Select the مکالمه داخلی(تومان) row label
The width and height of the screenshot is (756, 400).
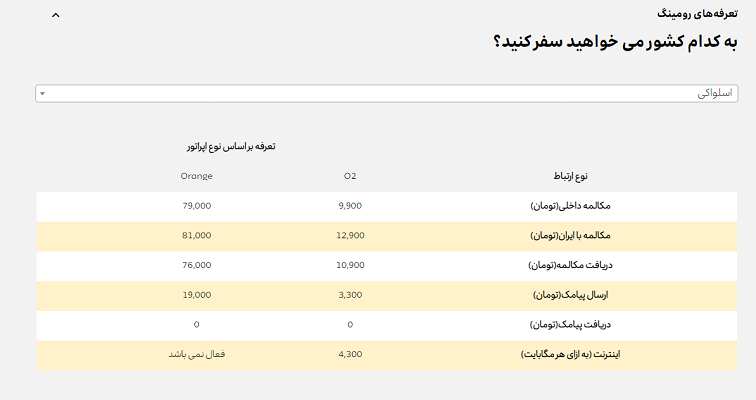[x=570, y=206]
